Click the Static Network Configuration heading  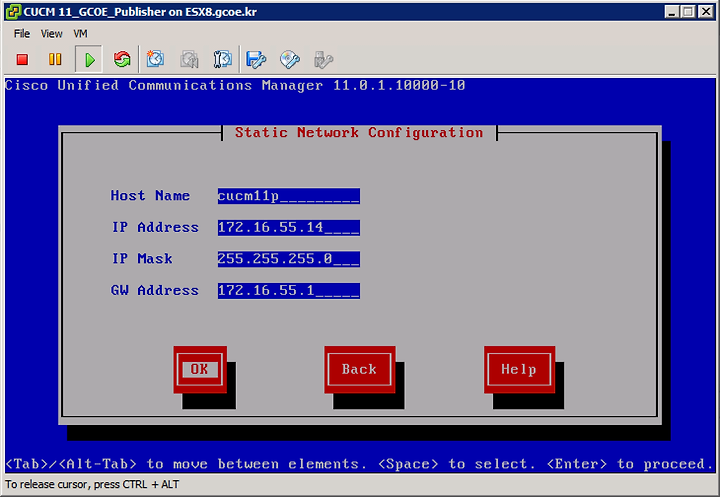(359, 133)
